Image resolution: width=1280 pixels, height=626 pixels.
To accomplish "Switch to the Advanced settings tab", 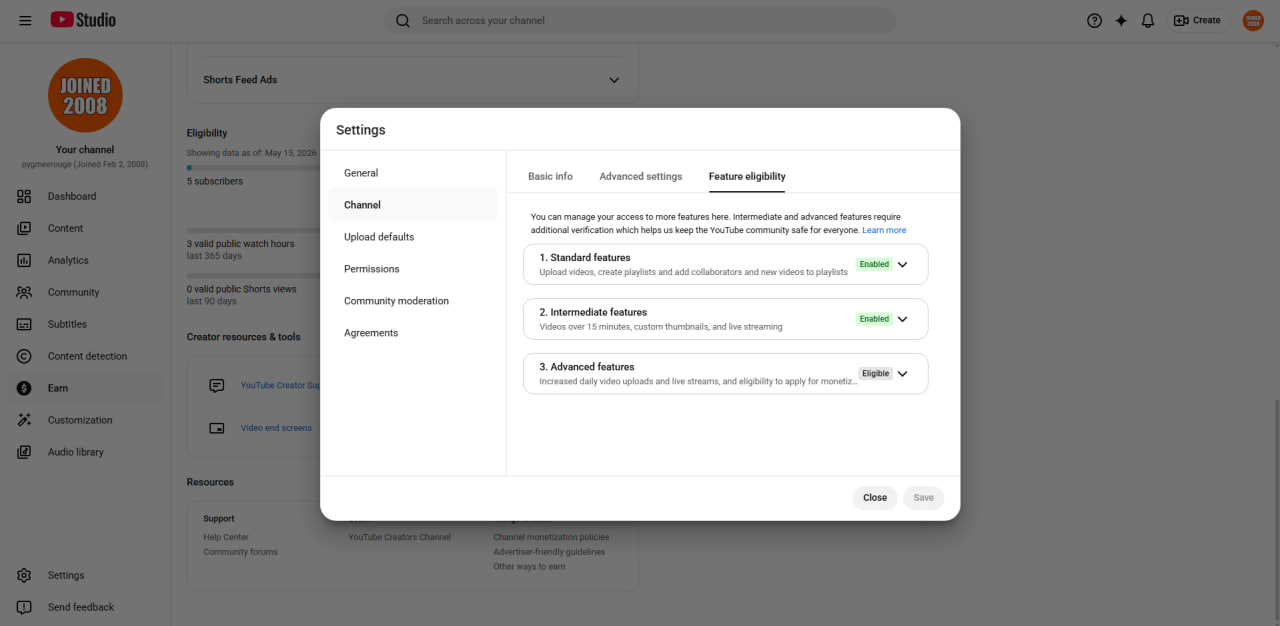I will click(x=641, y=176).
